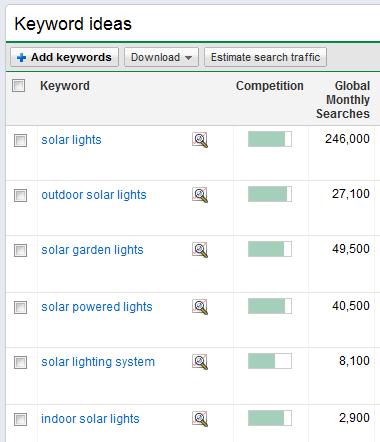The height and width of the screenshot is (442, 380).
Task: Open the solar lights keyword link
Action: point(71,140)
